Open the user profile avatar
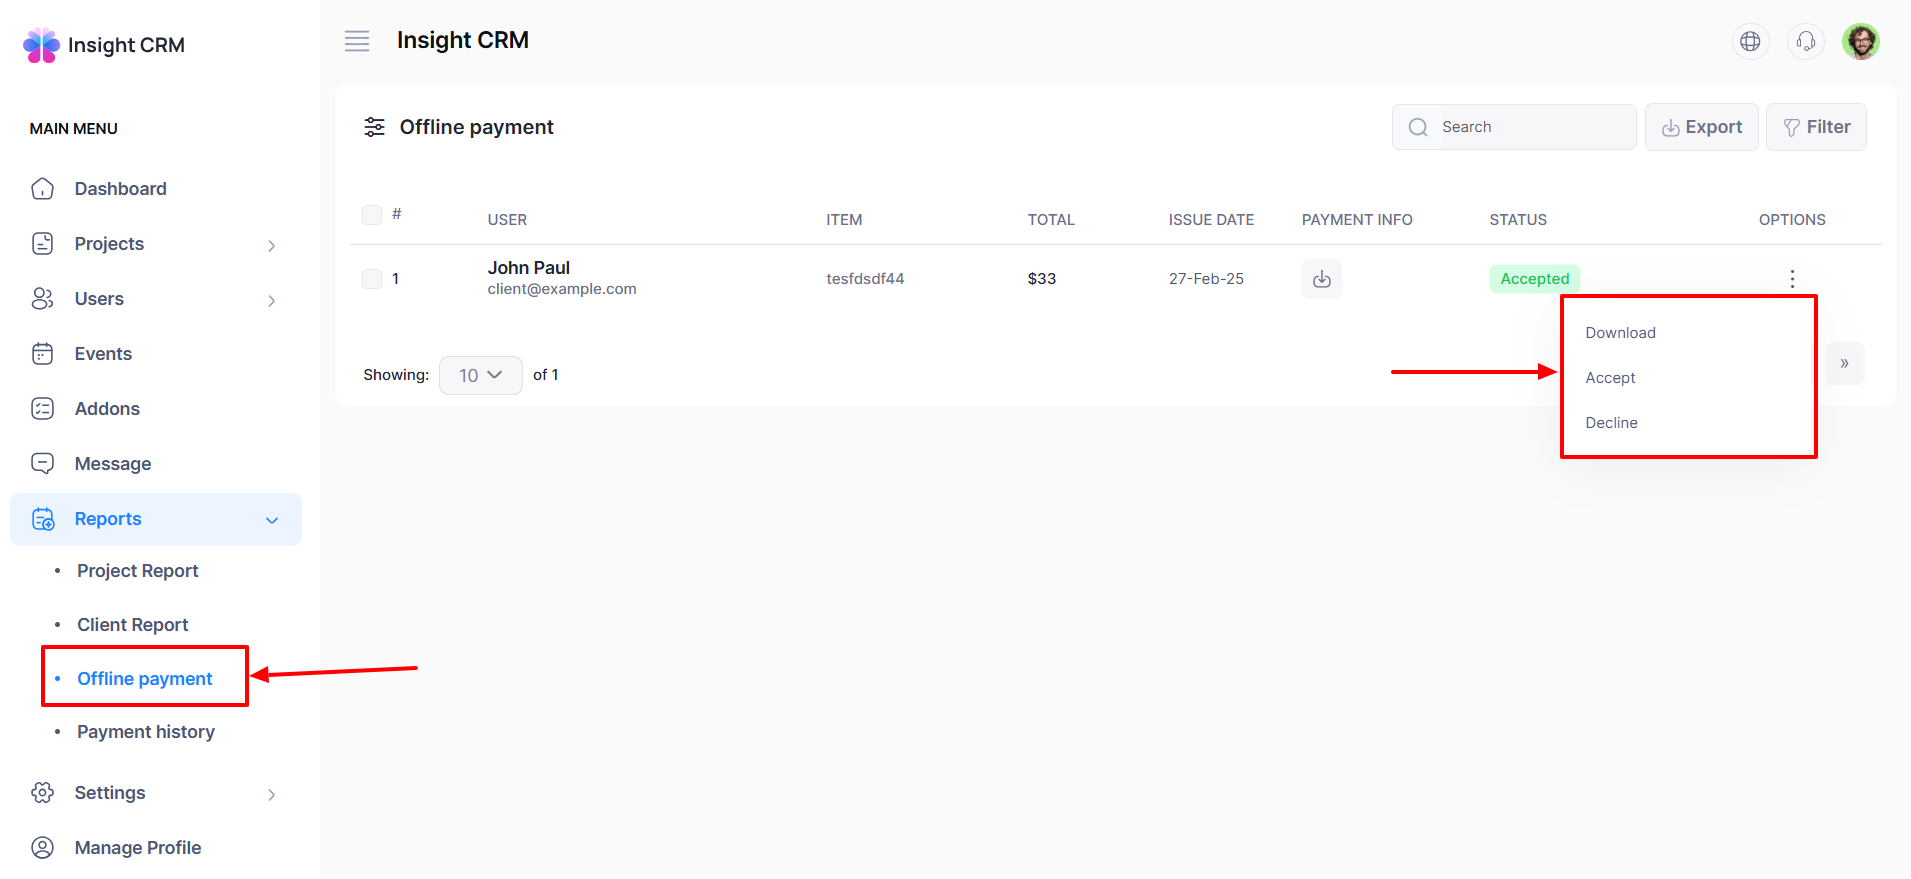 [x=1860, y=41]
